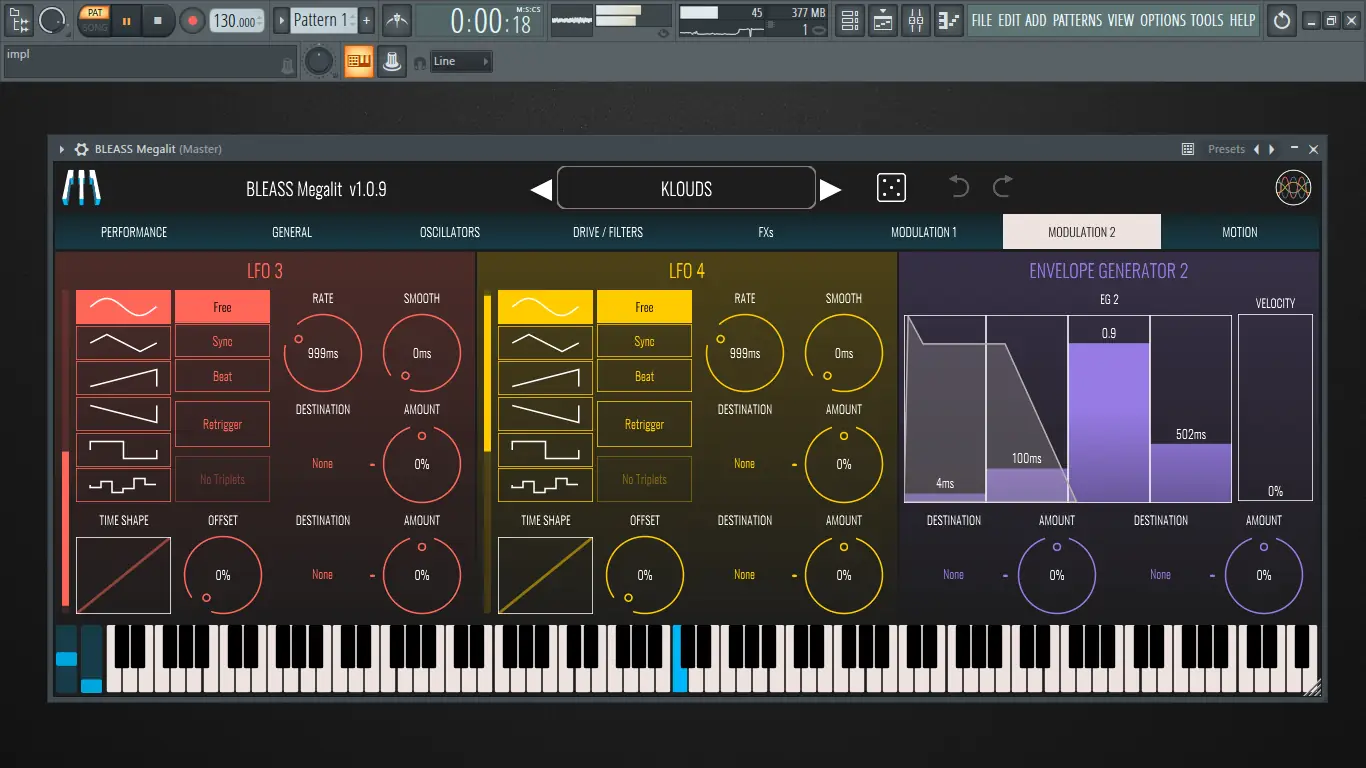Click the LFO 4 Smooth knob

(844, 353)
